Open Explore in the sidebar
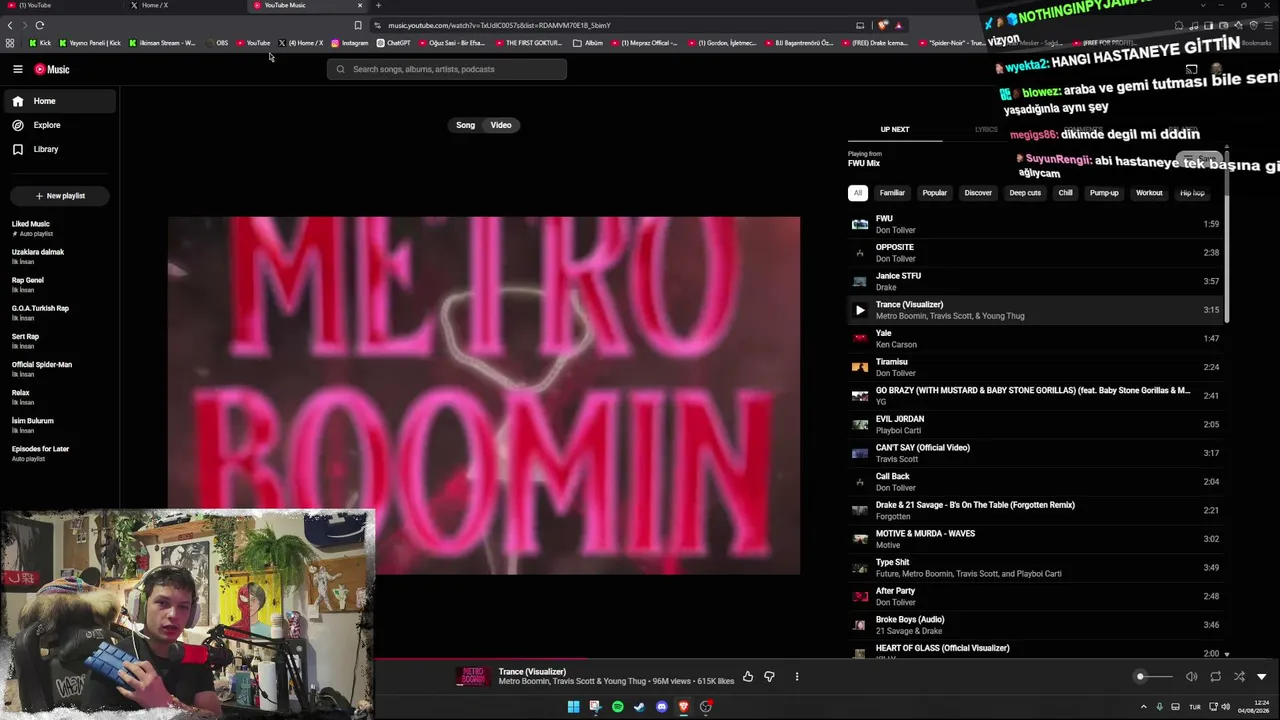Viewport: 1280px width, 720px height. coord(60,125)
